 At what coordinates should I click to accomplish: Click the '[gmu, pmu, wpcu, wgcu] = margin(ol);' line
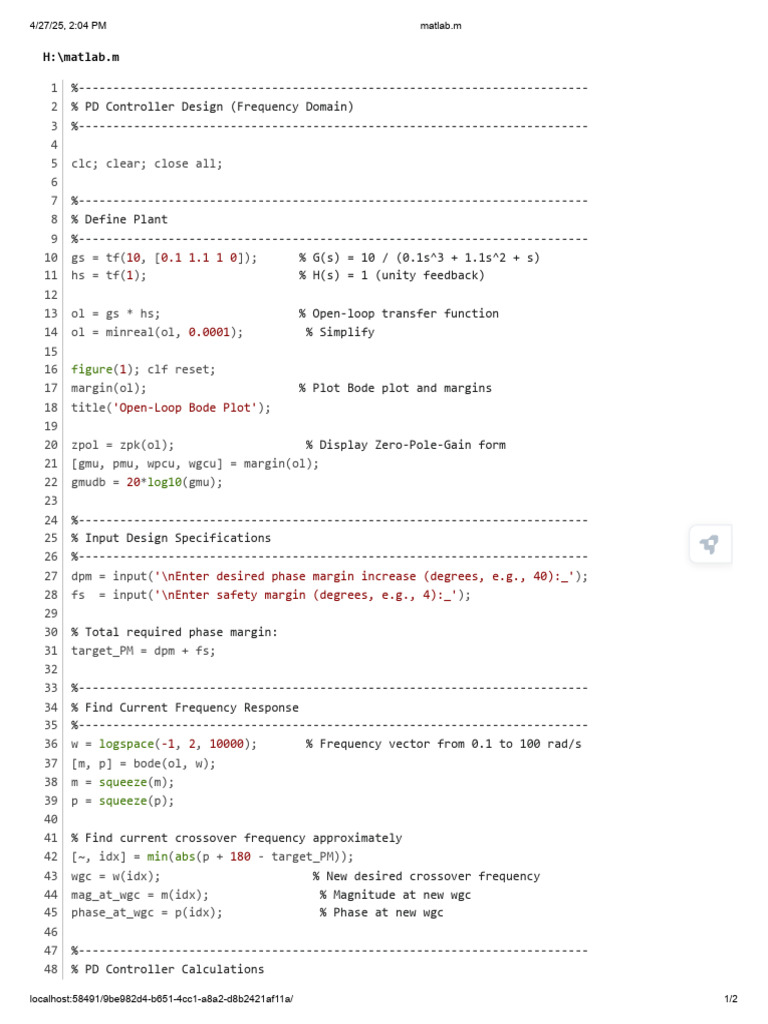click(195, 464)
